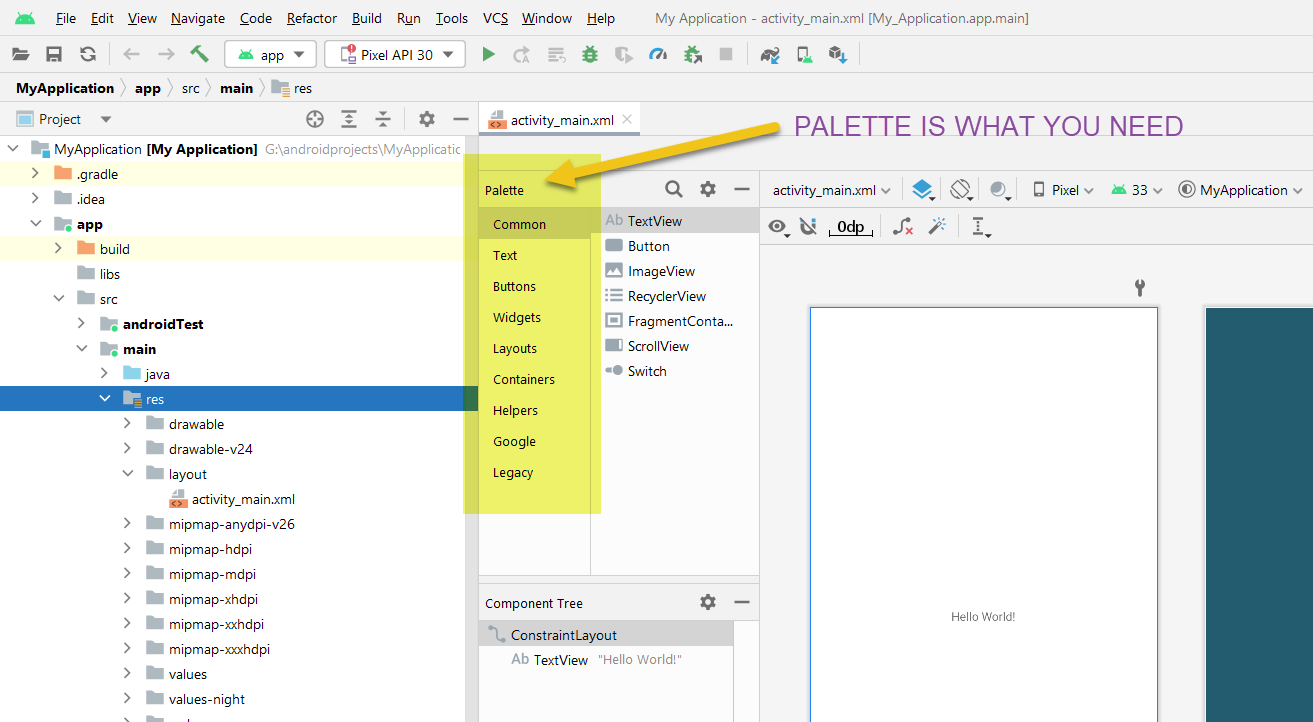Click the Back navigation arrow
Image resolution: width=1313 pixels, height=722 pixels.
click(131, 55)
